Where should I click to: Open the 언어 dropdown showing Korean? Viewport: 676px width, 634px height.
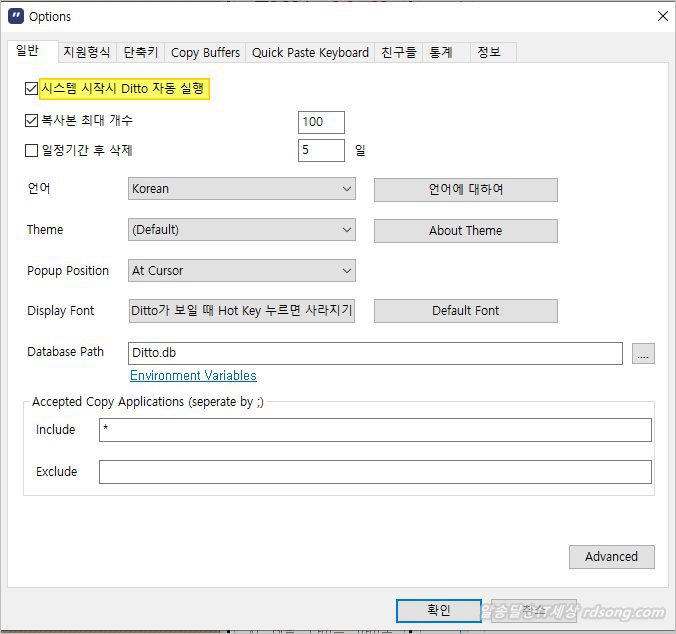point(242,189)
